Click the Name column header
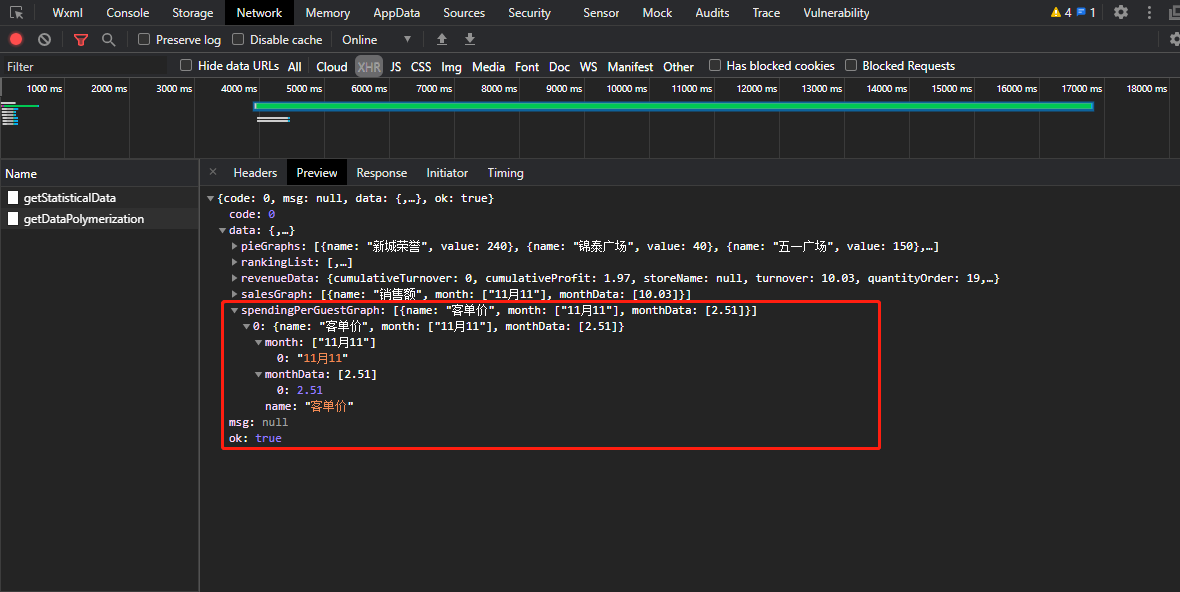The image size is (1180, 592). tap(99, 174)
